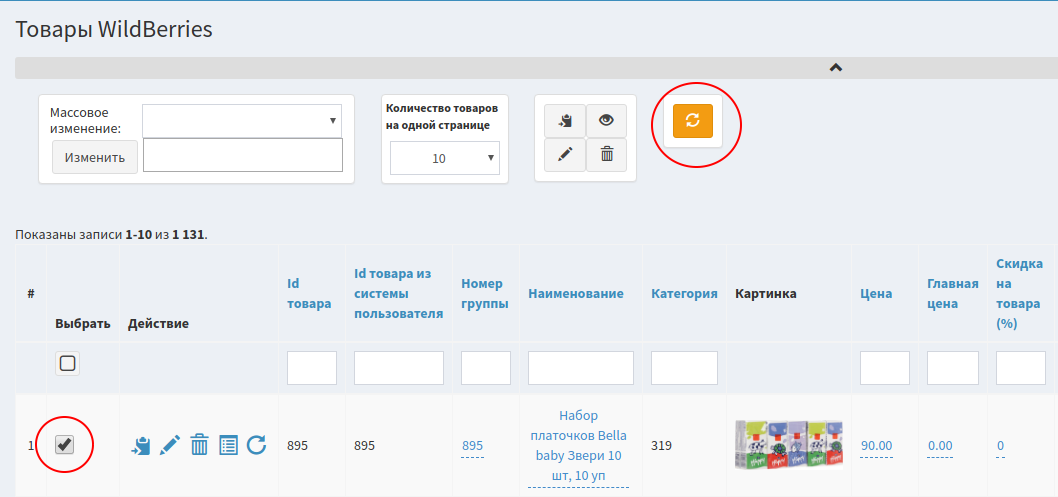Collapse the filter panel with the chevron
1058x497 pixels.
[x=835, y=67]
